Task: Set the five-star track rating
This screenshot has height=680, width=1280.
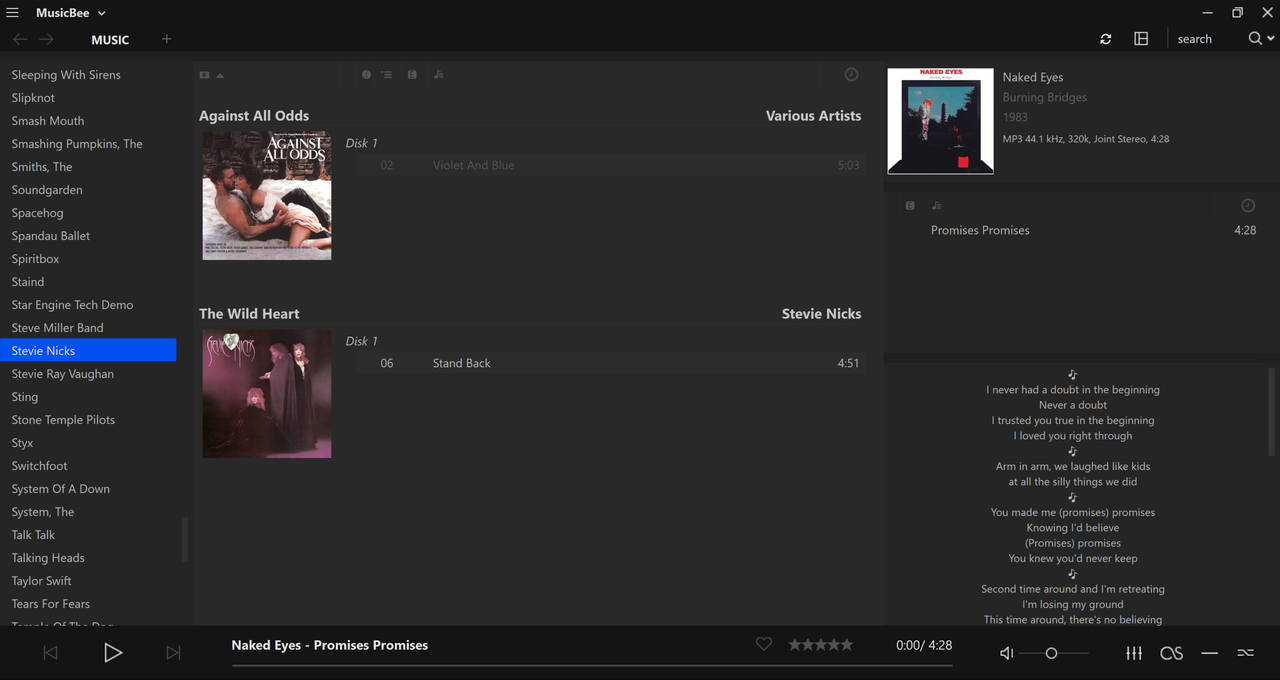Action: coord(821,645)
